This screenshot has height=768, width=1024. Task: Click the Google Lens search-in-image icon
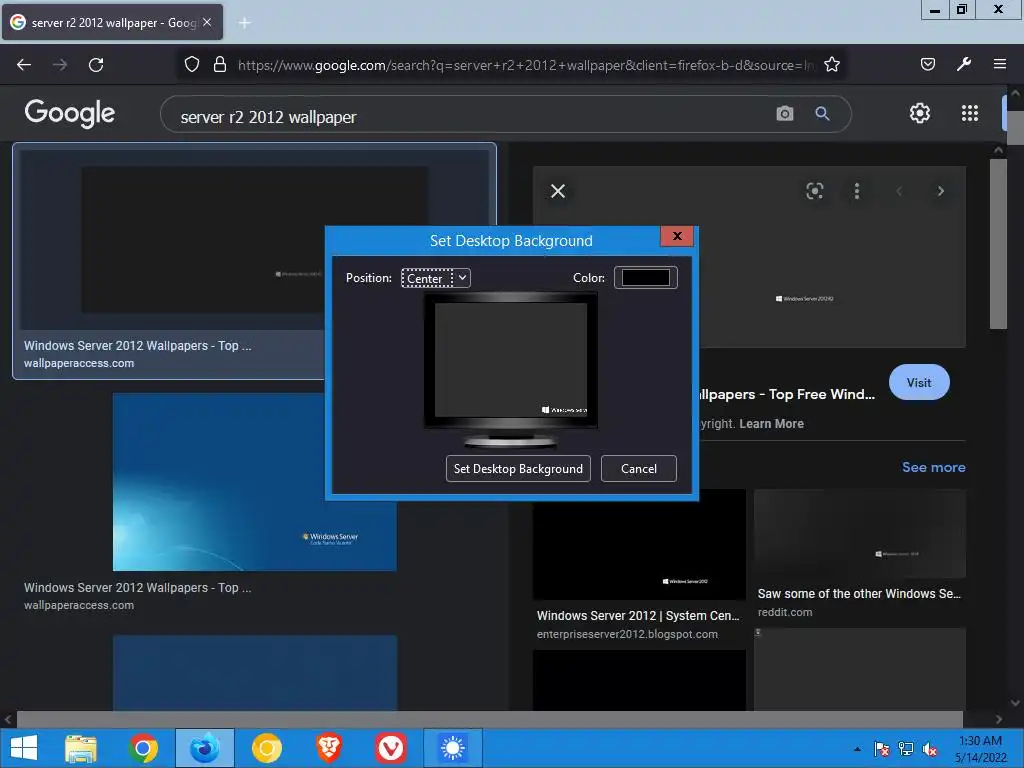click(x=814, y=191)
